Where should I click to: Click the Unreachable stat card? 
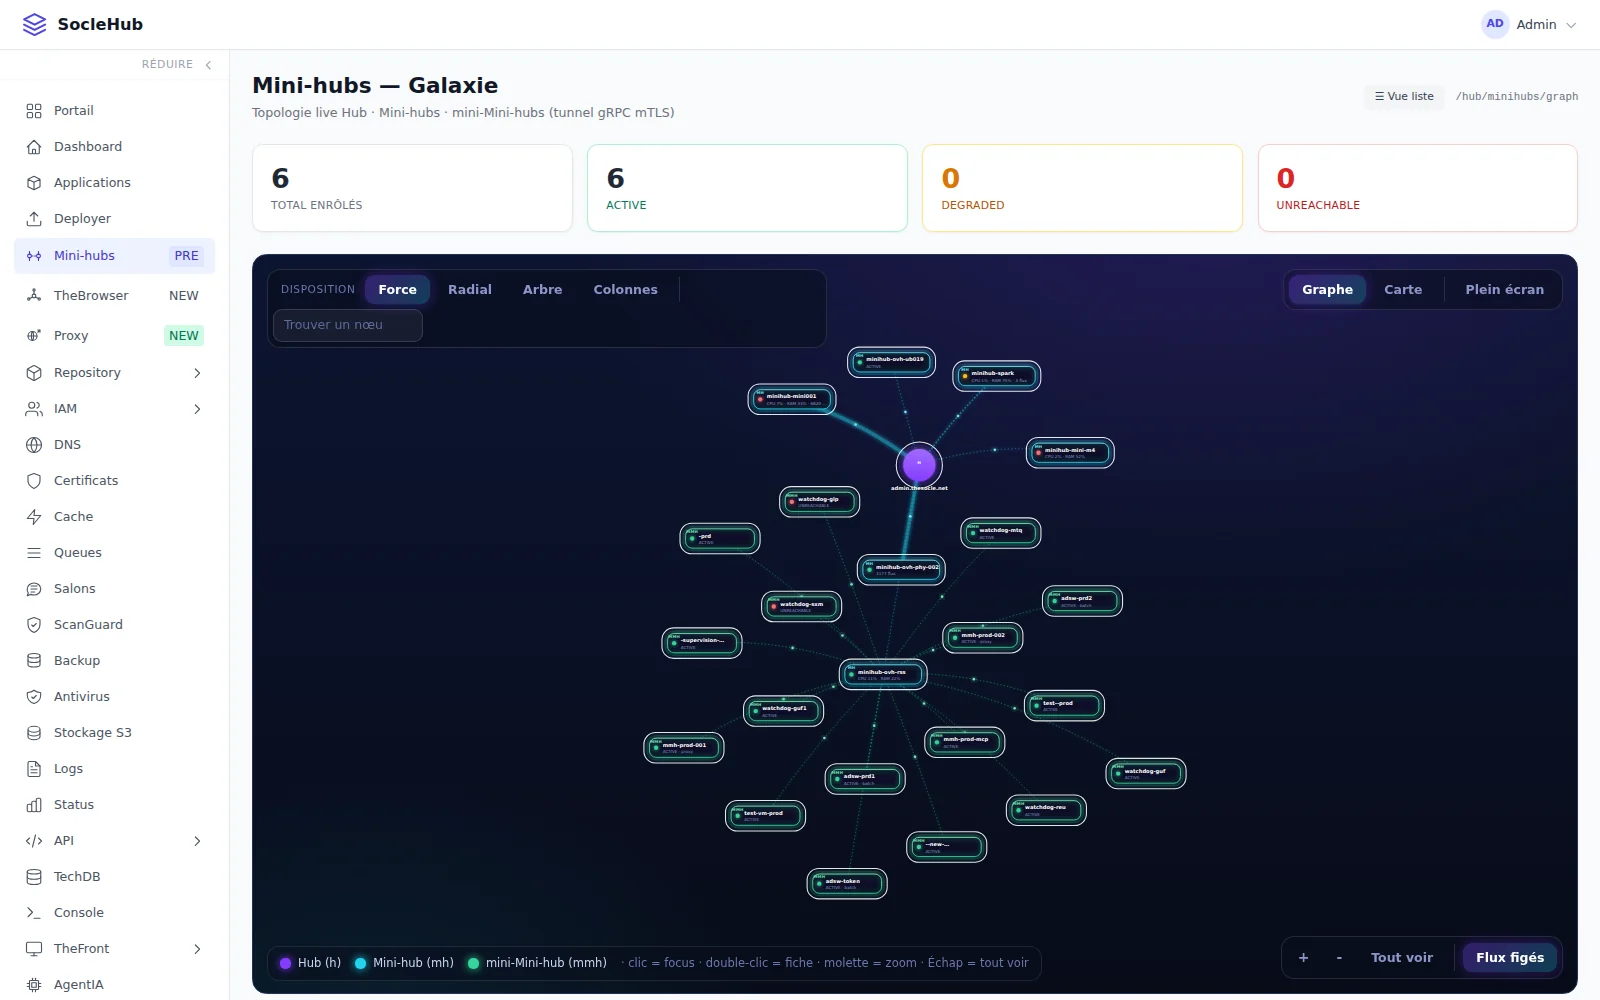click(x=1417, y=188)
